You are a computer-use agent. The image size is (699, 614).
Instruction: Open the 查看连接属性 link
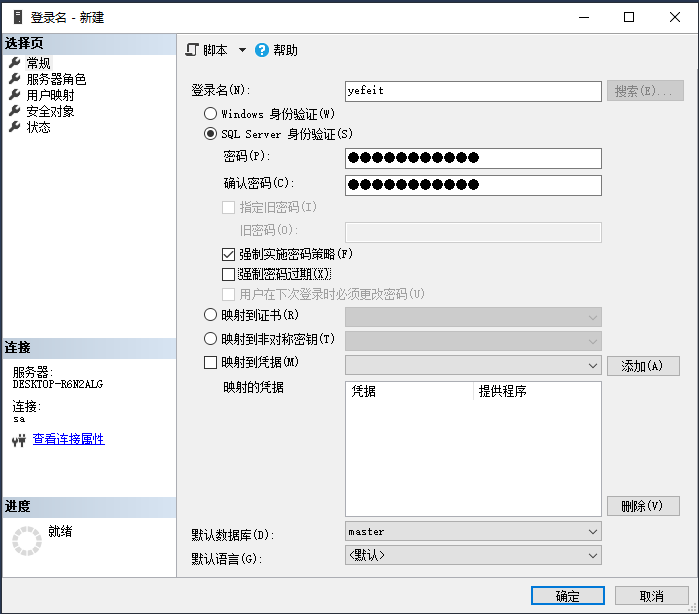tap(69, 439)
